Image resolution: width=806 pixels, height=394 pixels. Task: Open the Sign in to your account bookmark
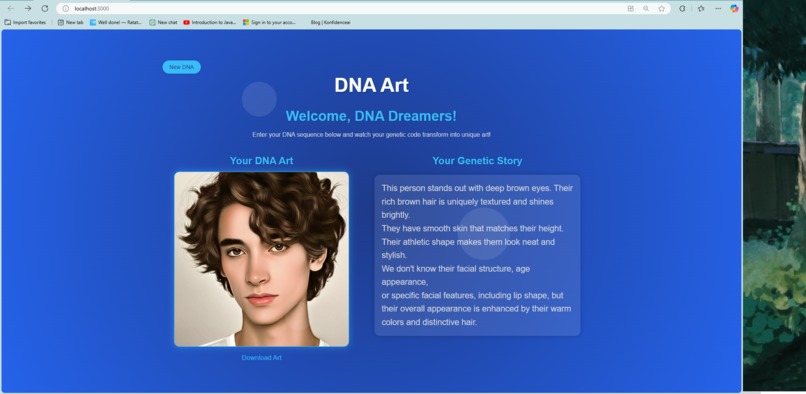(x=269, y=23)
